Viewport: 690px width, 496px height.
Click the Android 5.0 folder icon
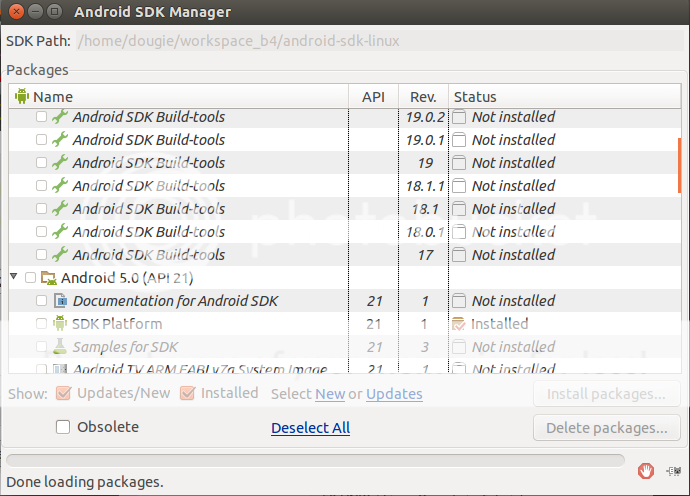pos(49,278)
